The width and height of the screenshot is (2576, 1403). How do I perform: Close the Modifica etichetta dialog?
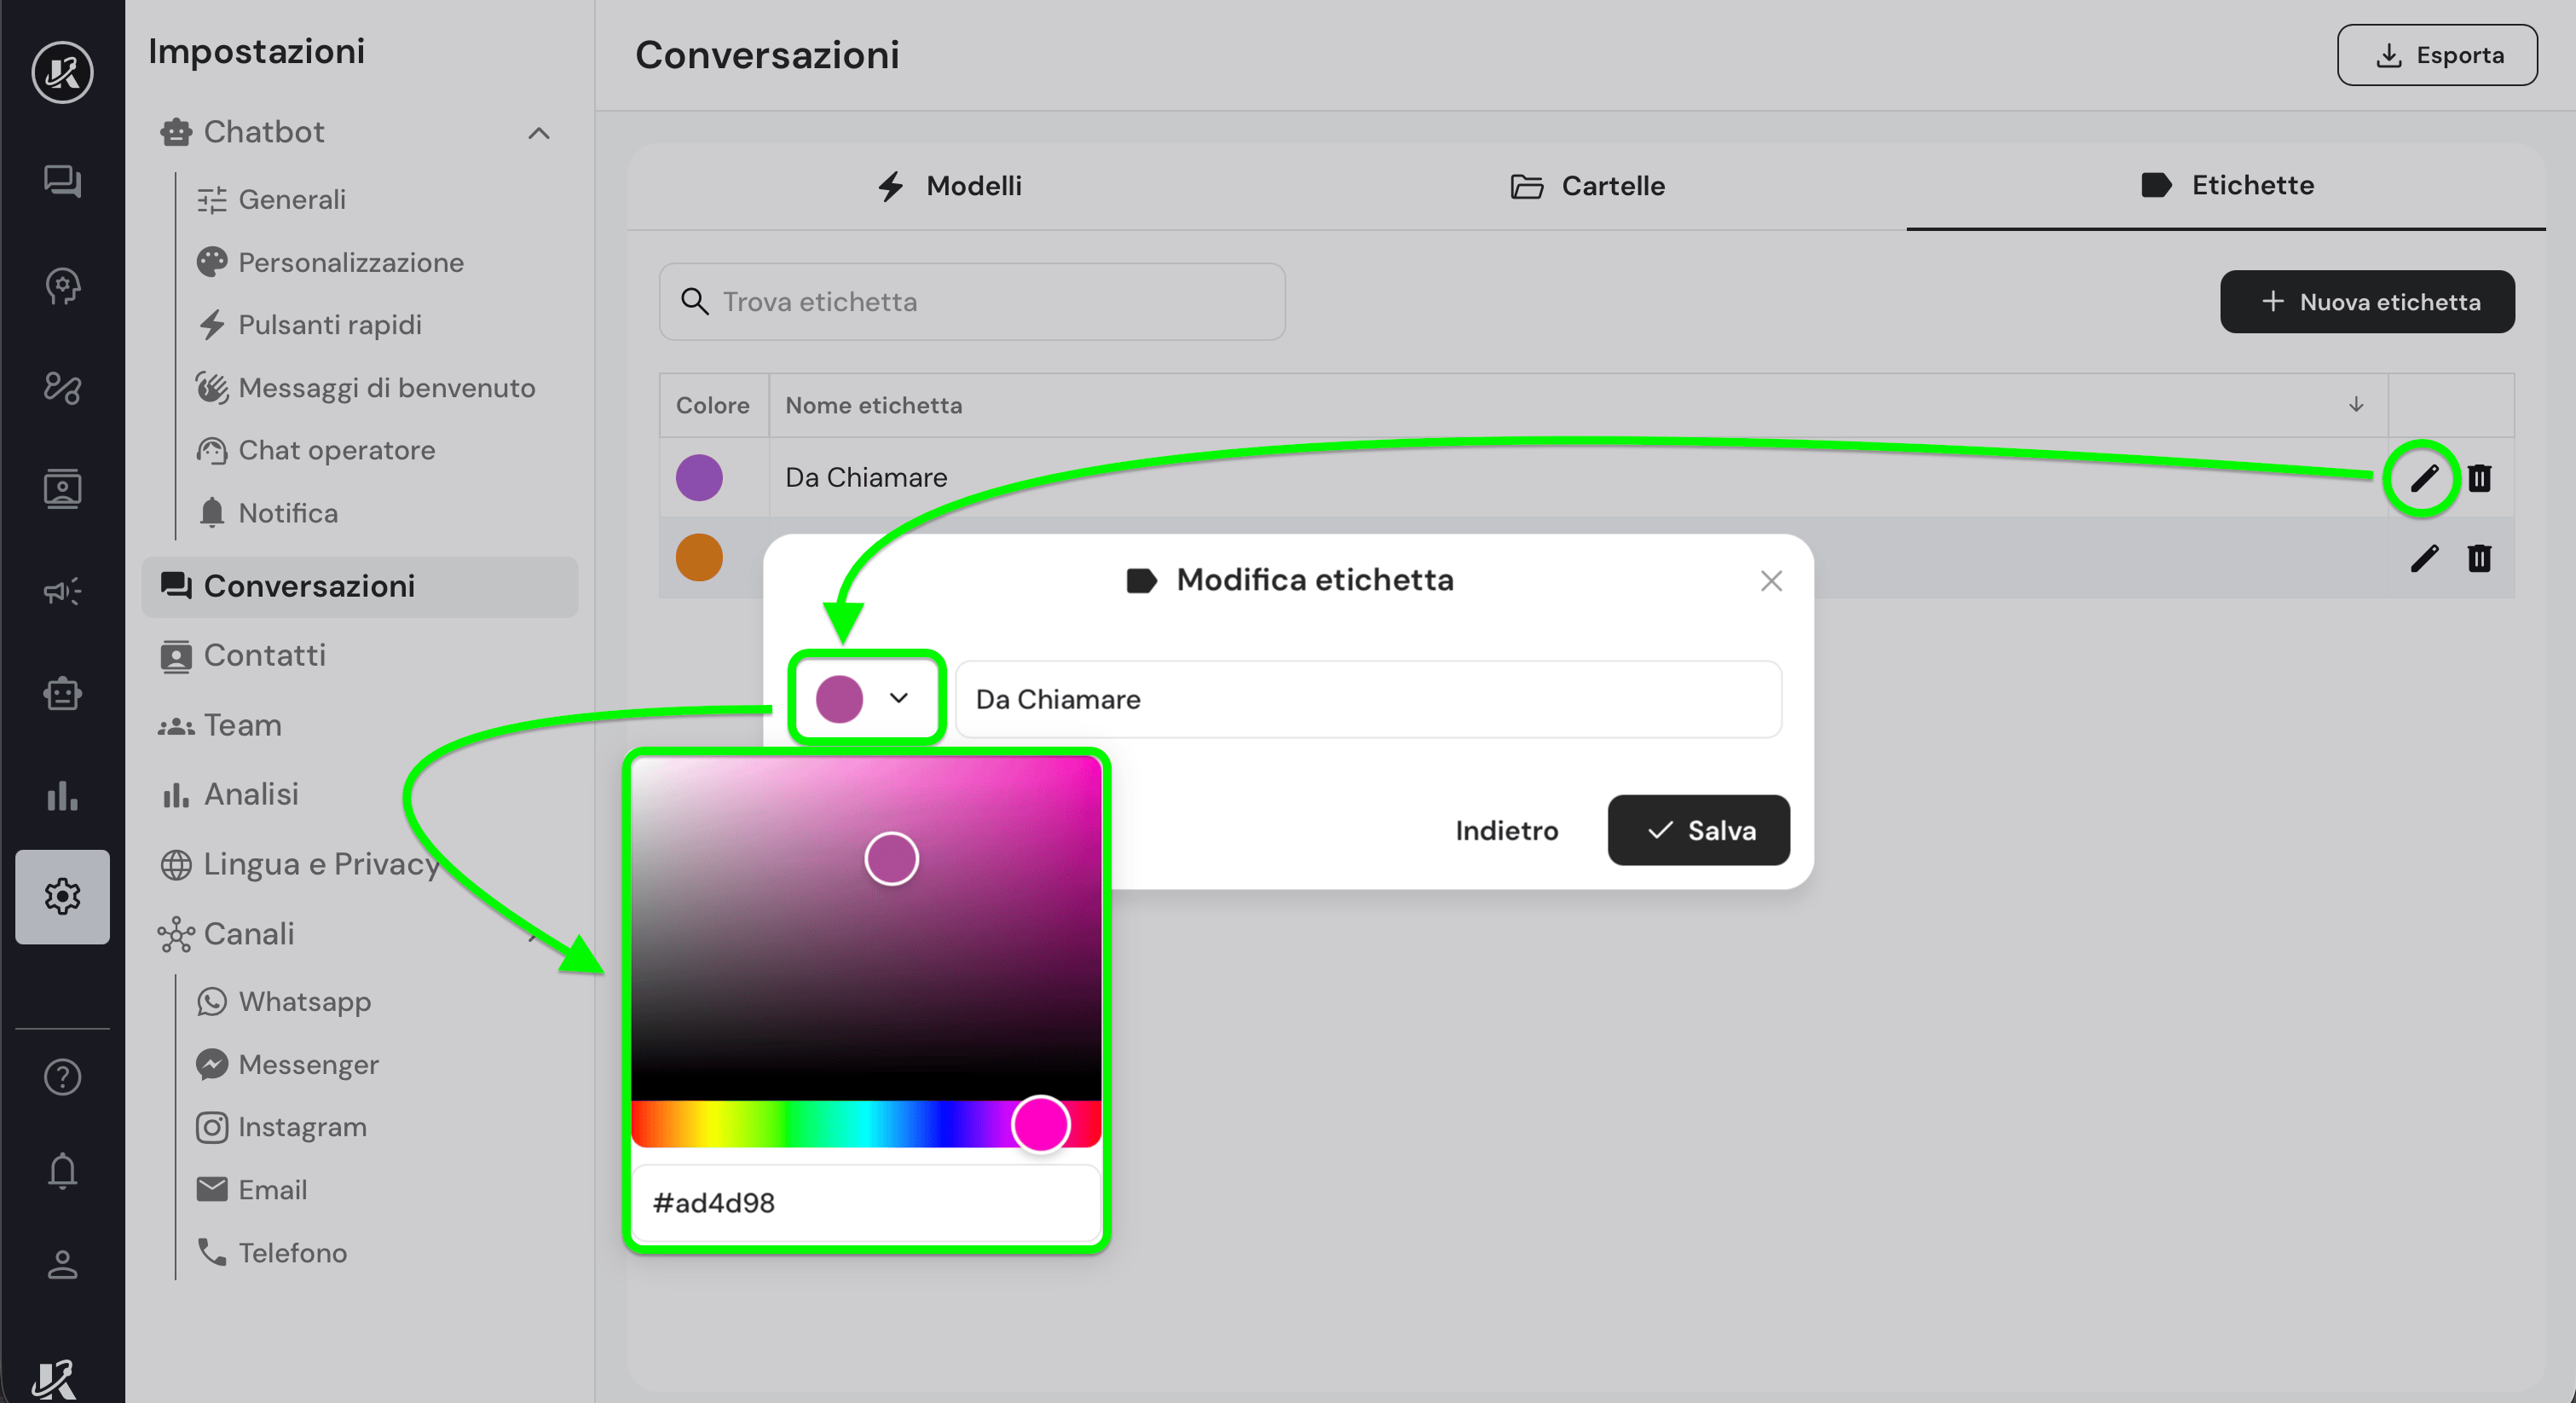1771,581
